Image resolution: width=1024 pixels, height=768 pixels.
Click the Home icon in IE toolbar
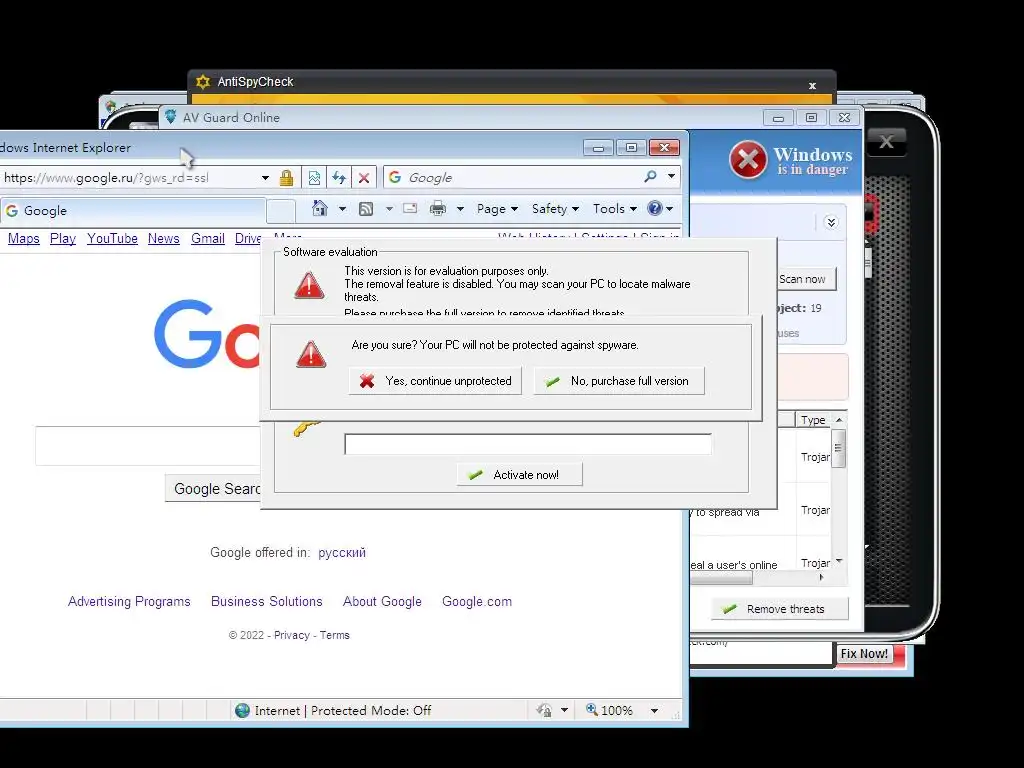(319, 208)
